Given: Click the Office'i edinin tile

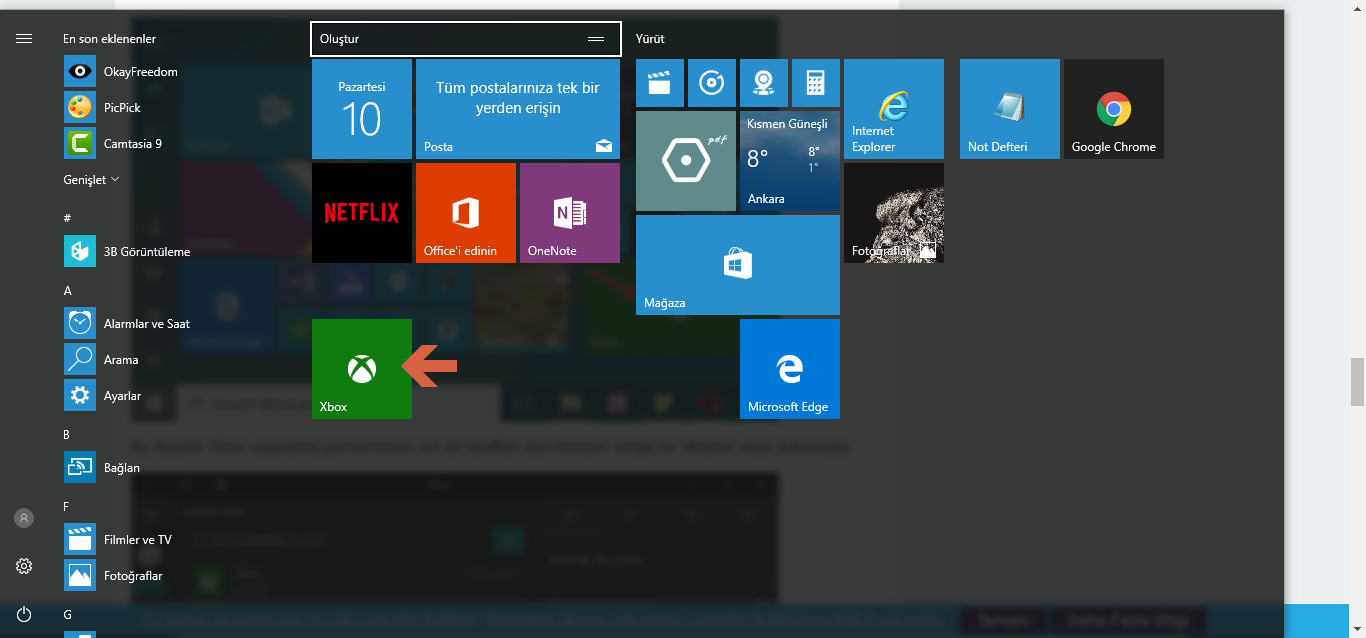Looking at the screenshot, I should tap(465, 212).
